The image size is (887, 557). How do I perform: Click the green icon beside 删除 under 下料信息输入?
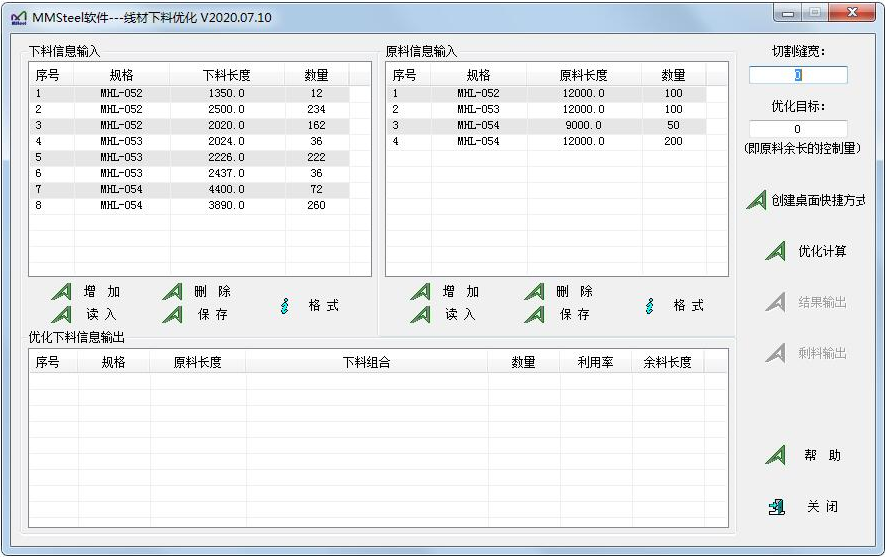[x=173, y=292]
